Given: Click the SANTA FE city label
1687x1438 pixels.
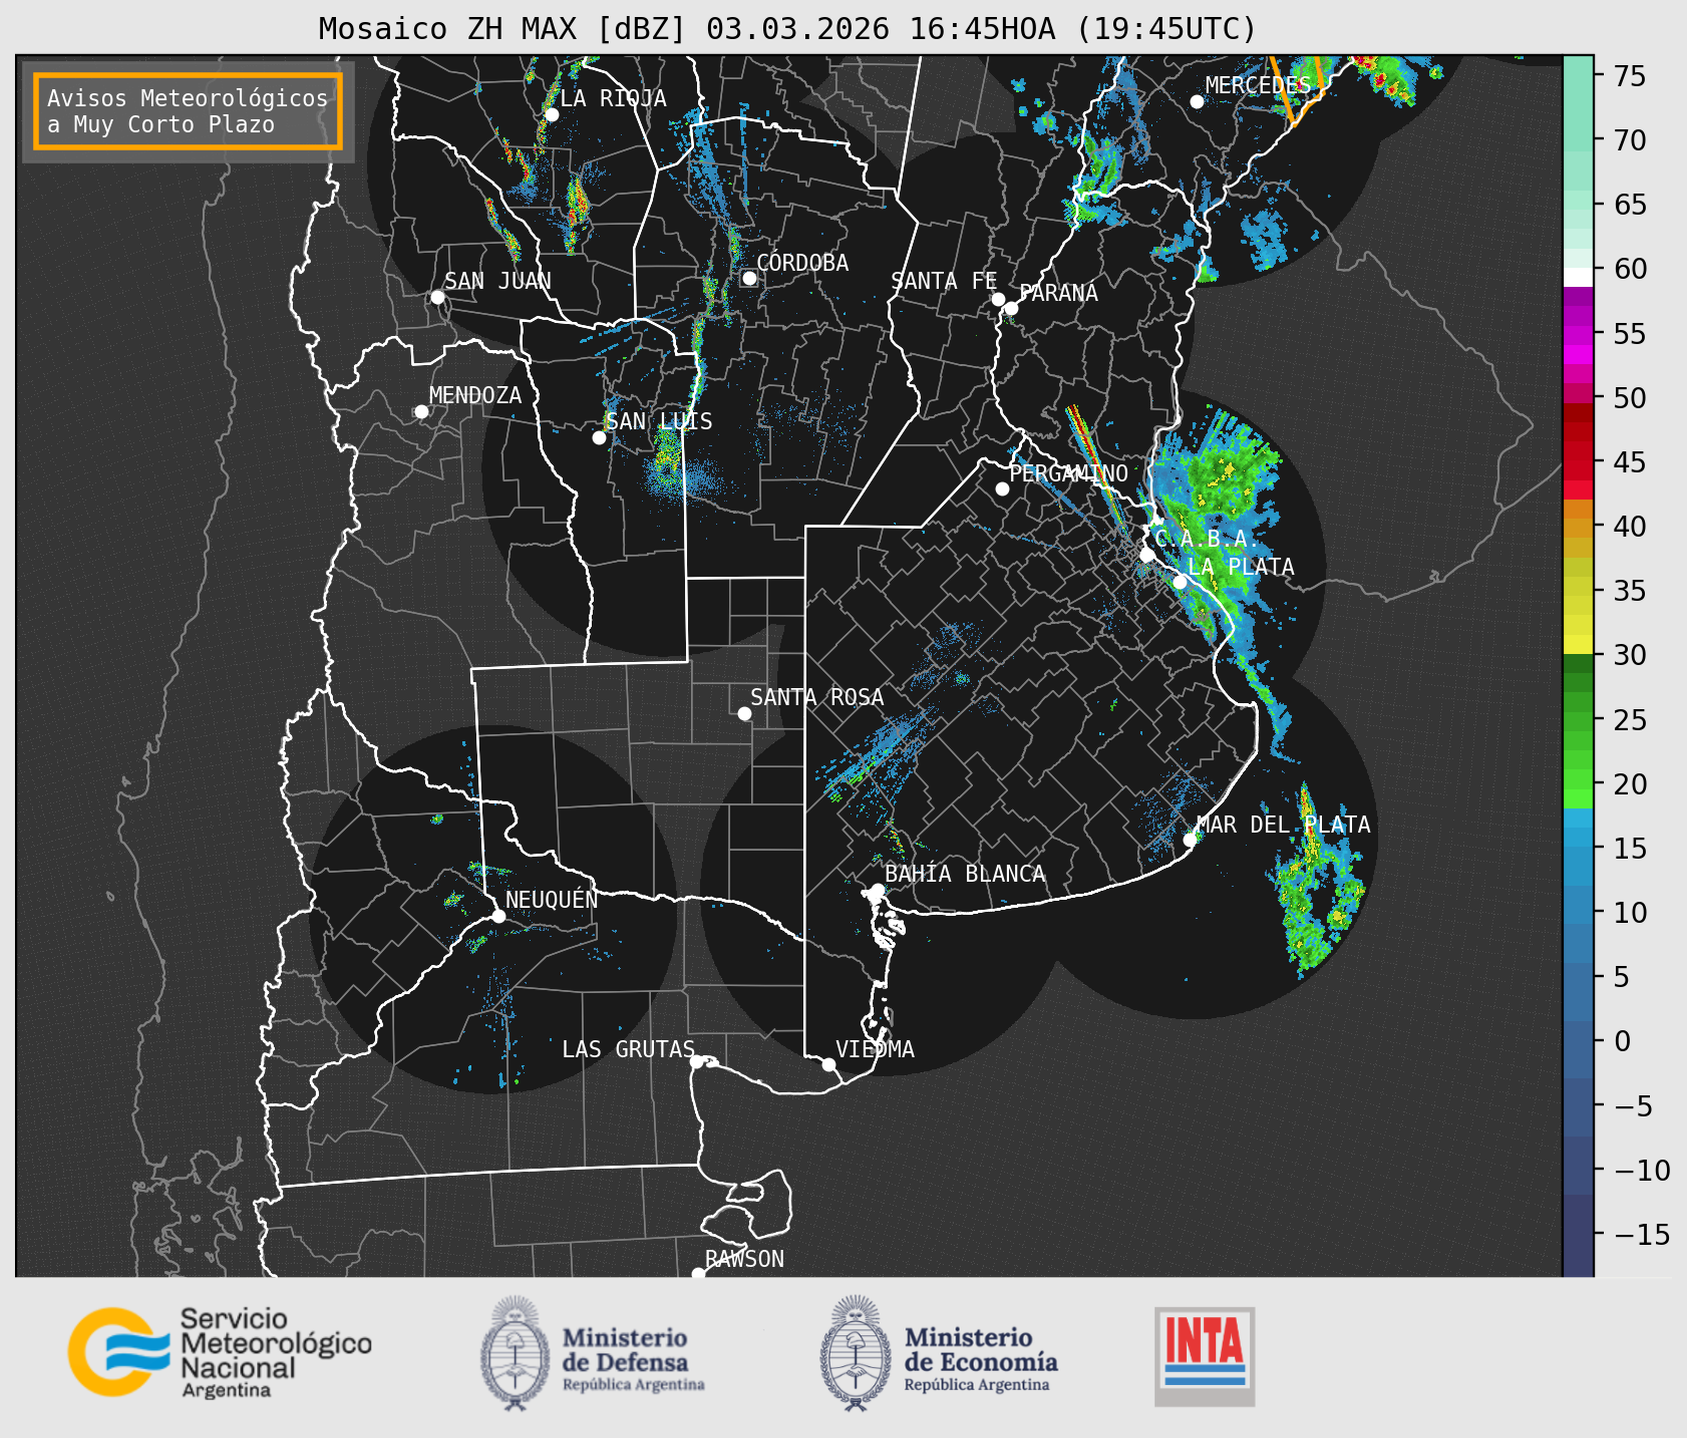Looking at the screenshot, I should tap(944, 282).
